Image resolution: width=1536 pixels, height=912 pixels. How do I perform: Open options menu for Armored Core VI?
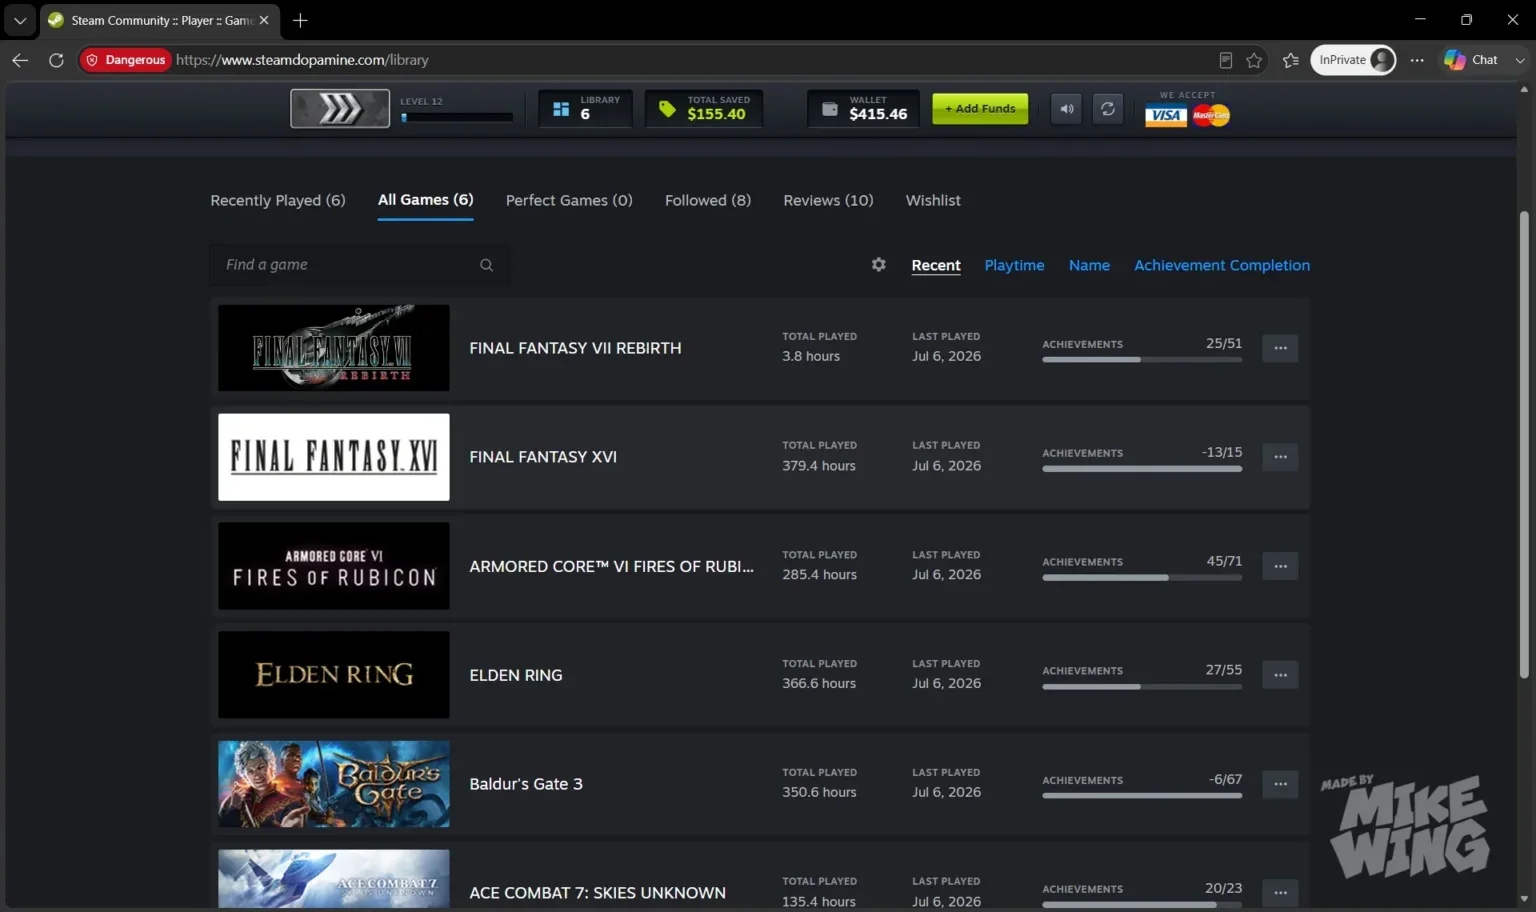pos(1280,566)
